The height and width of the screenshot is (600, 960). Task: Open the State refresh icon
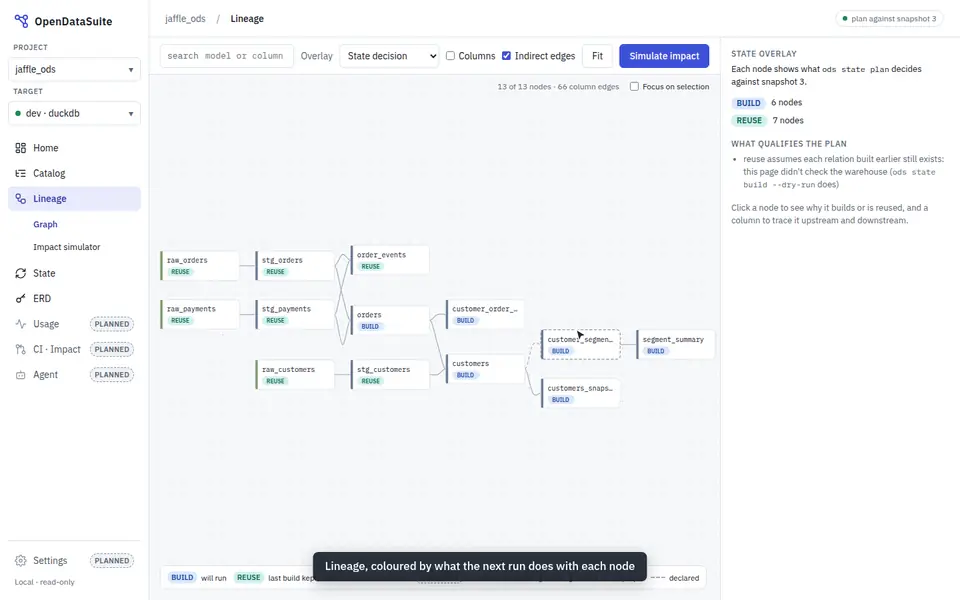tap(21, 273)
